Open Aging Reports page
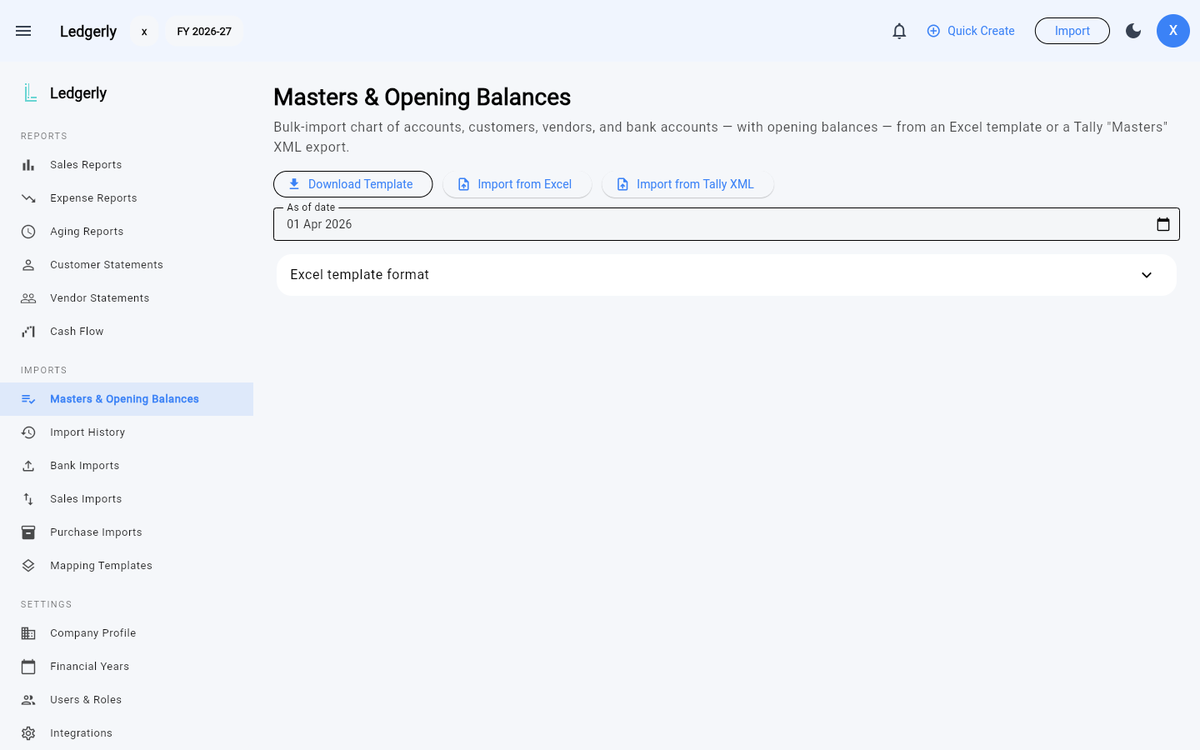This screenshot has width=1200, height=750. 126,231
